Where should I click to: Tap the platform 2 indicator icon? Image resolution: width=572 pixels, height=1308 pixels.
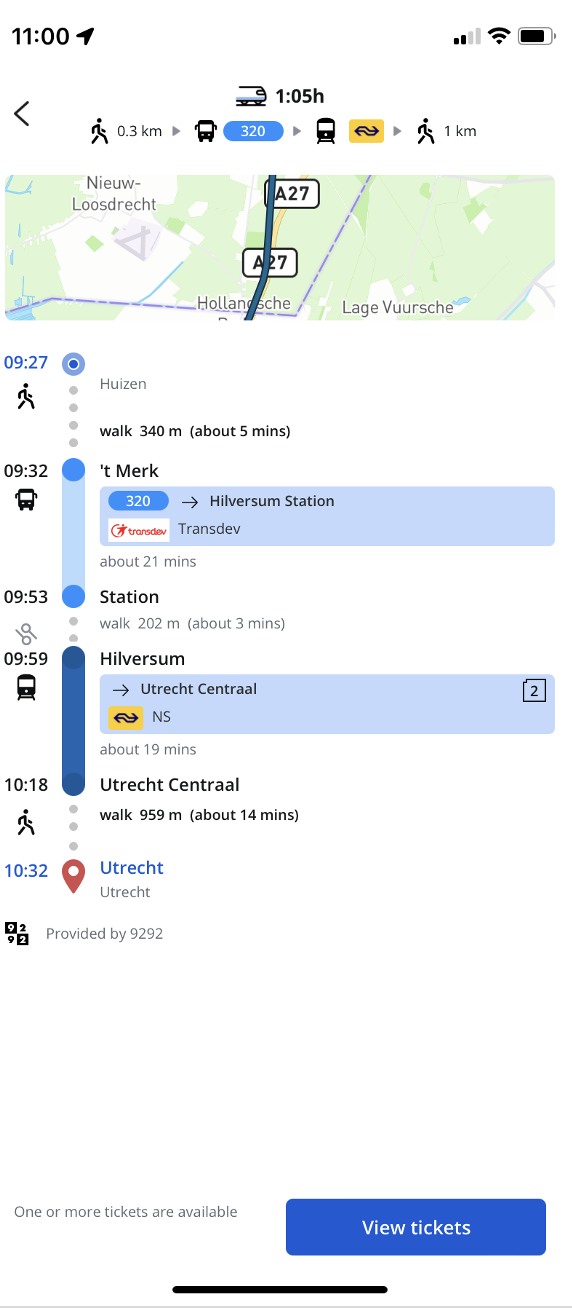[534, 690]
